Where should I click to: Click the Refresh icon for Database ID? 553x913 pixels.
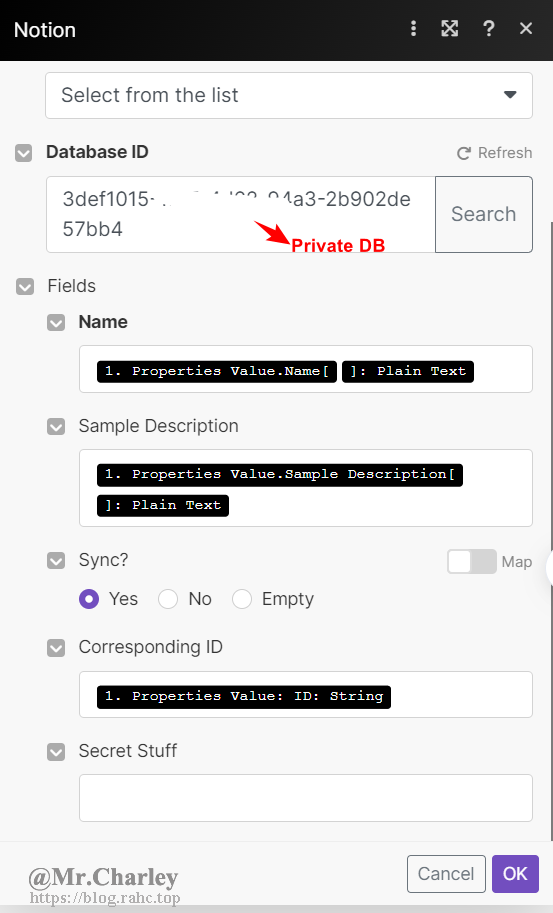click(x=463, y=153)
